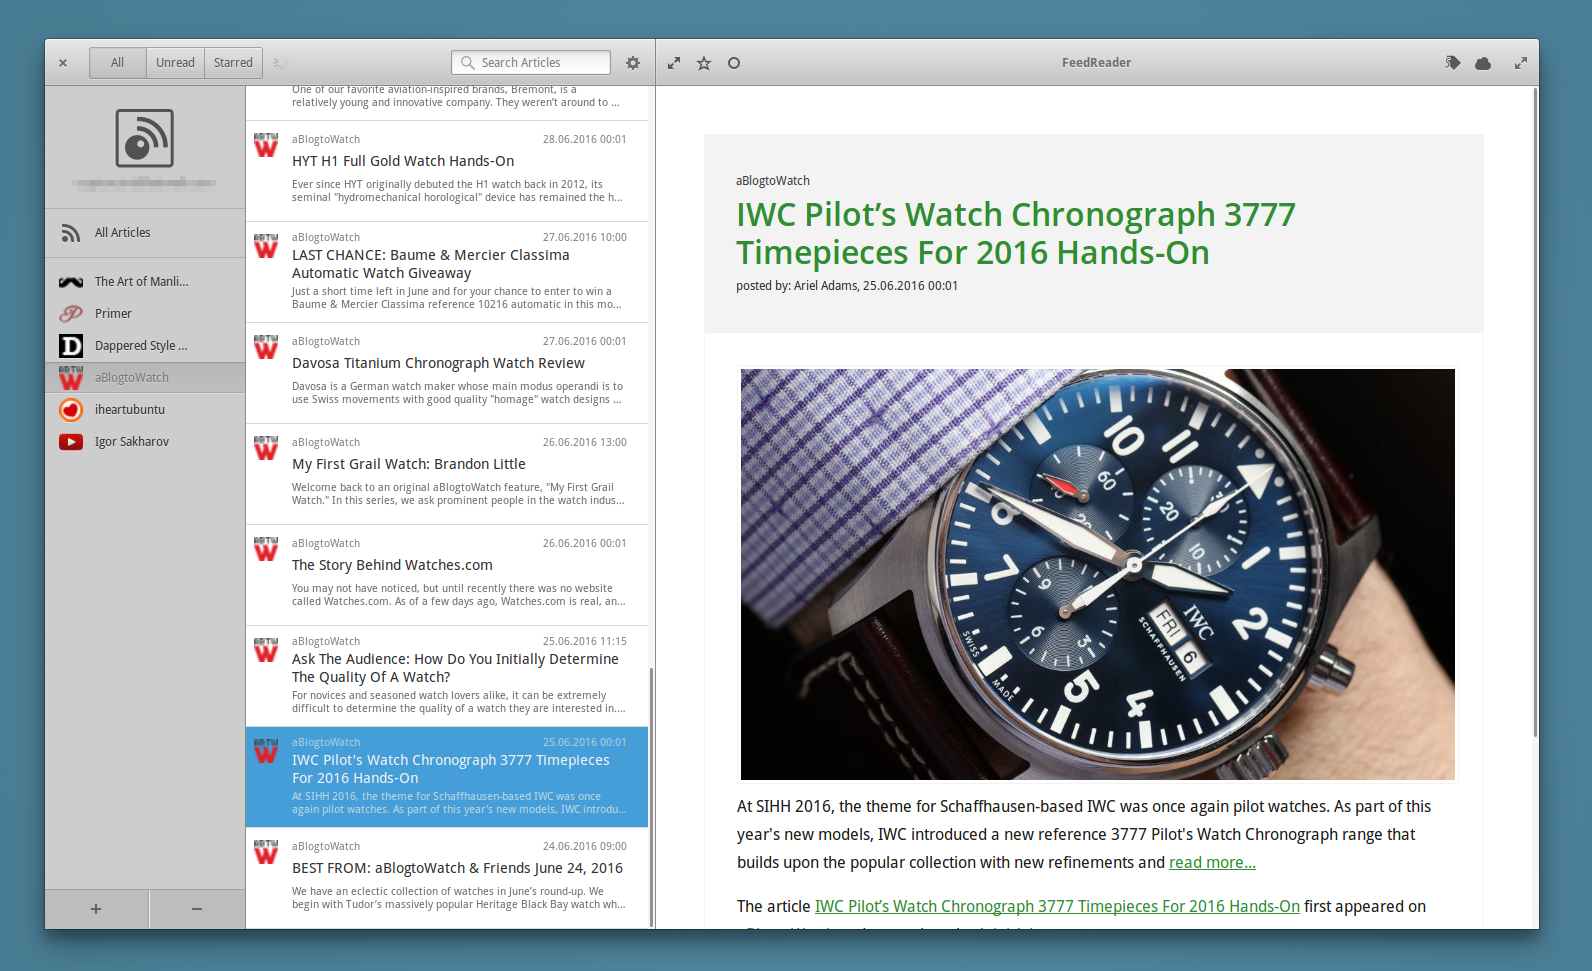Open the iheartubuntu feed
1592x971 pixels.
coord(145,409)
